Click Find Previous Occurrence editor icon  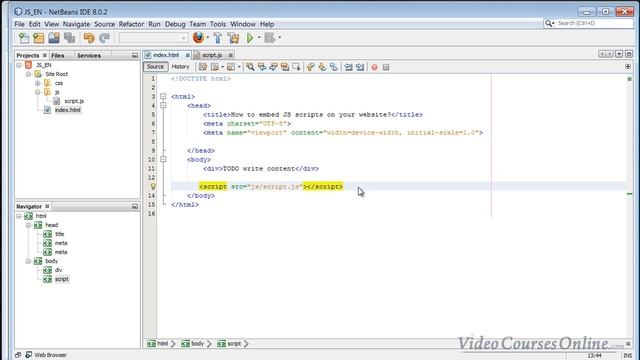pos(262,67)
